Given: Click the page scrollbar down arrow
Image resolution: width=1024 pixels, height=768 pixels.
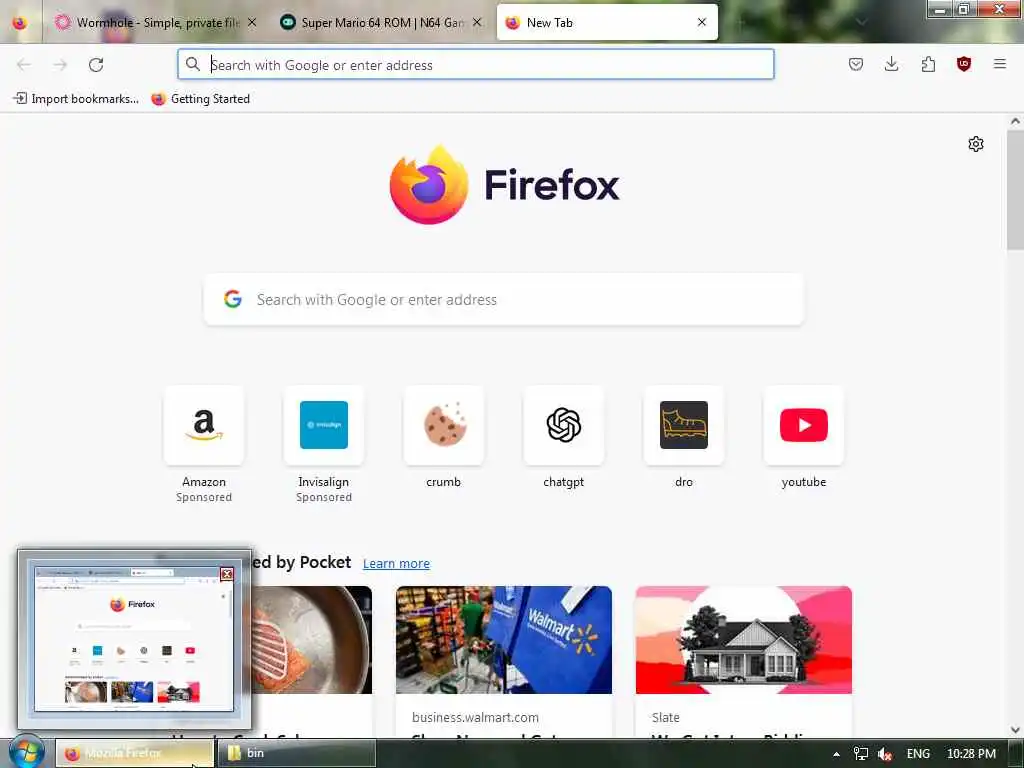Looking at the screenshot, I should 1015,730.
